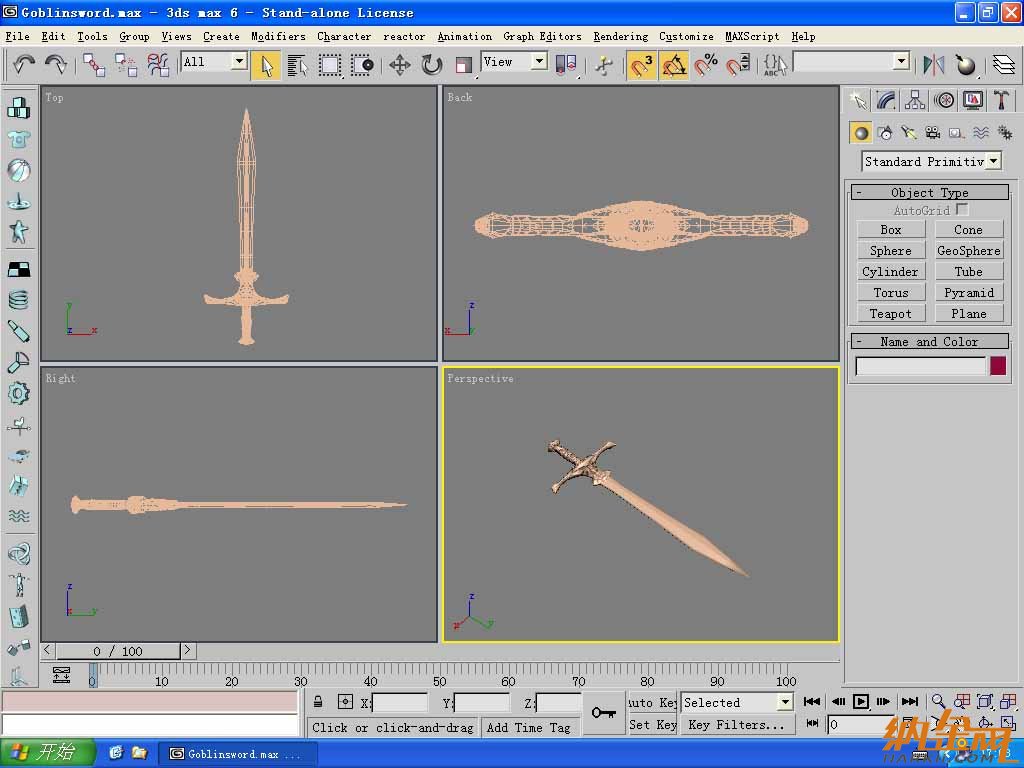Toggle the Angle Snap button

pyautogui.click(x=674, y=65)
